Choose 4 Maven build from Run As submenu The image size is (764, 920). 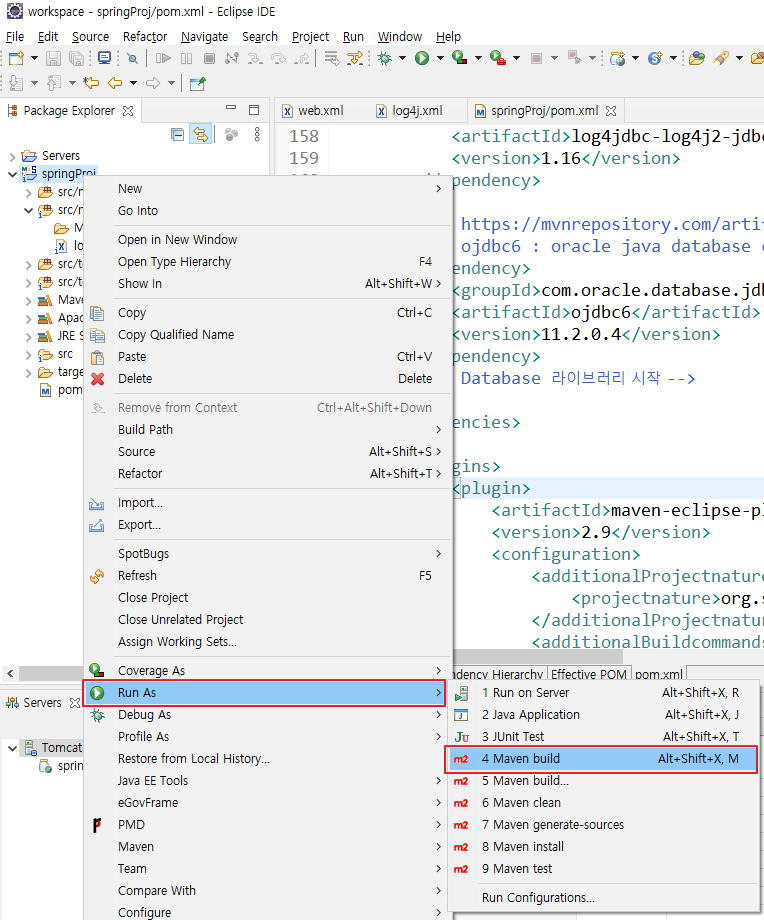(x=601, y=759)
